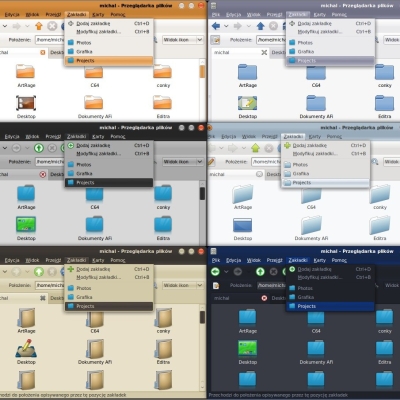Open Przejdź menu in black-titled gray window

(53, 136)
